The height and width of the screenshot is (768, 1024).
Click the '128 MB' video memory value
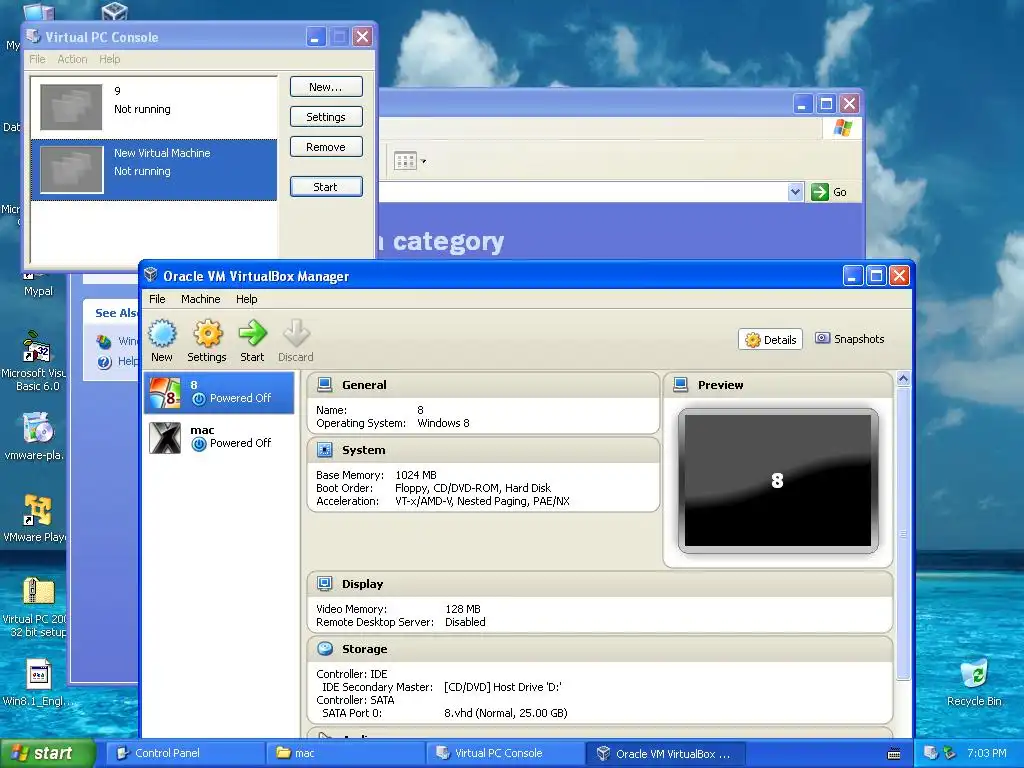[x=463, y=609]
